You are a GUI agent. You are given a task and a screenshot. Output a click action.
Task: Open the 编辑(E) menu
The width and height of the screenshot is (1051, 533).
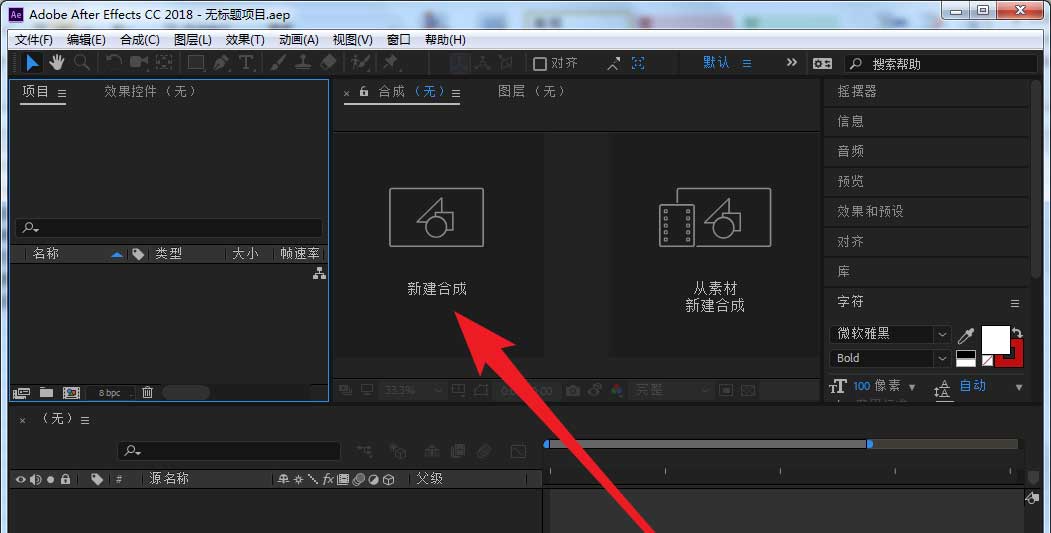[x=86, y=40]
